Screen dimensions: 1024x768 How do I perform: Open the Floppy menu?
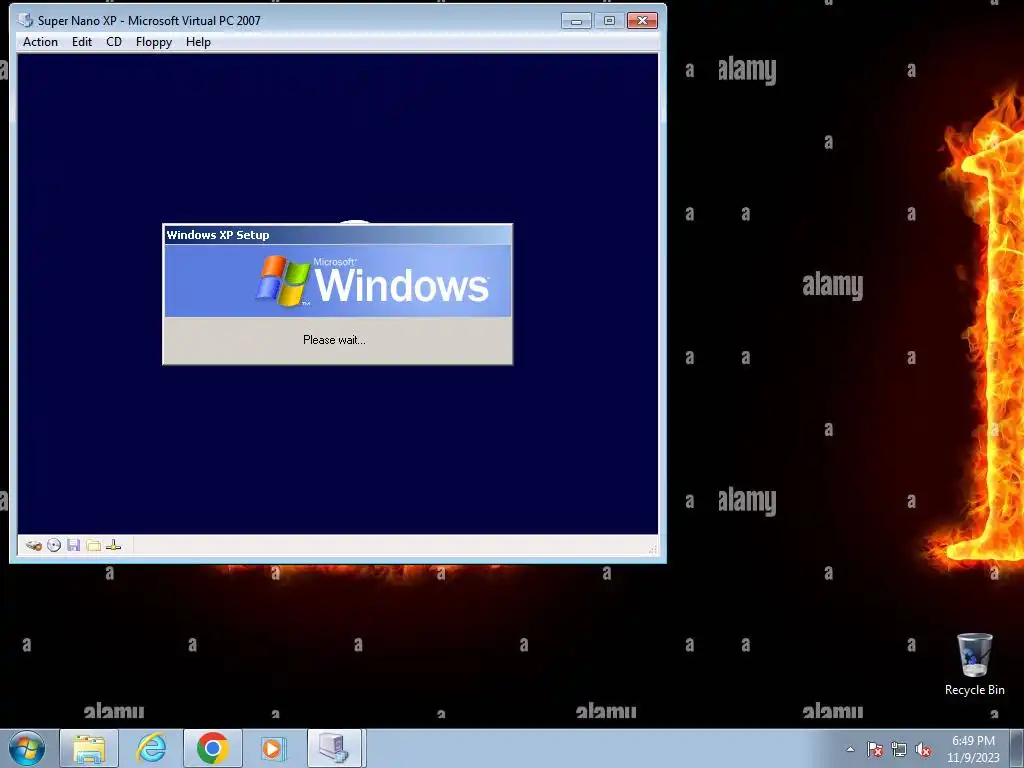tap(153, 42)
